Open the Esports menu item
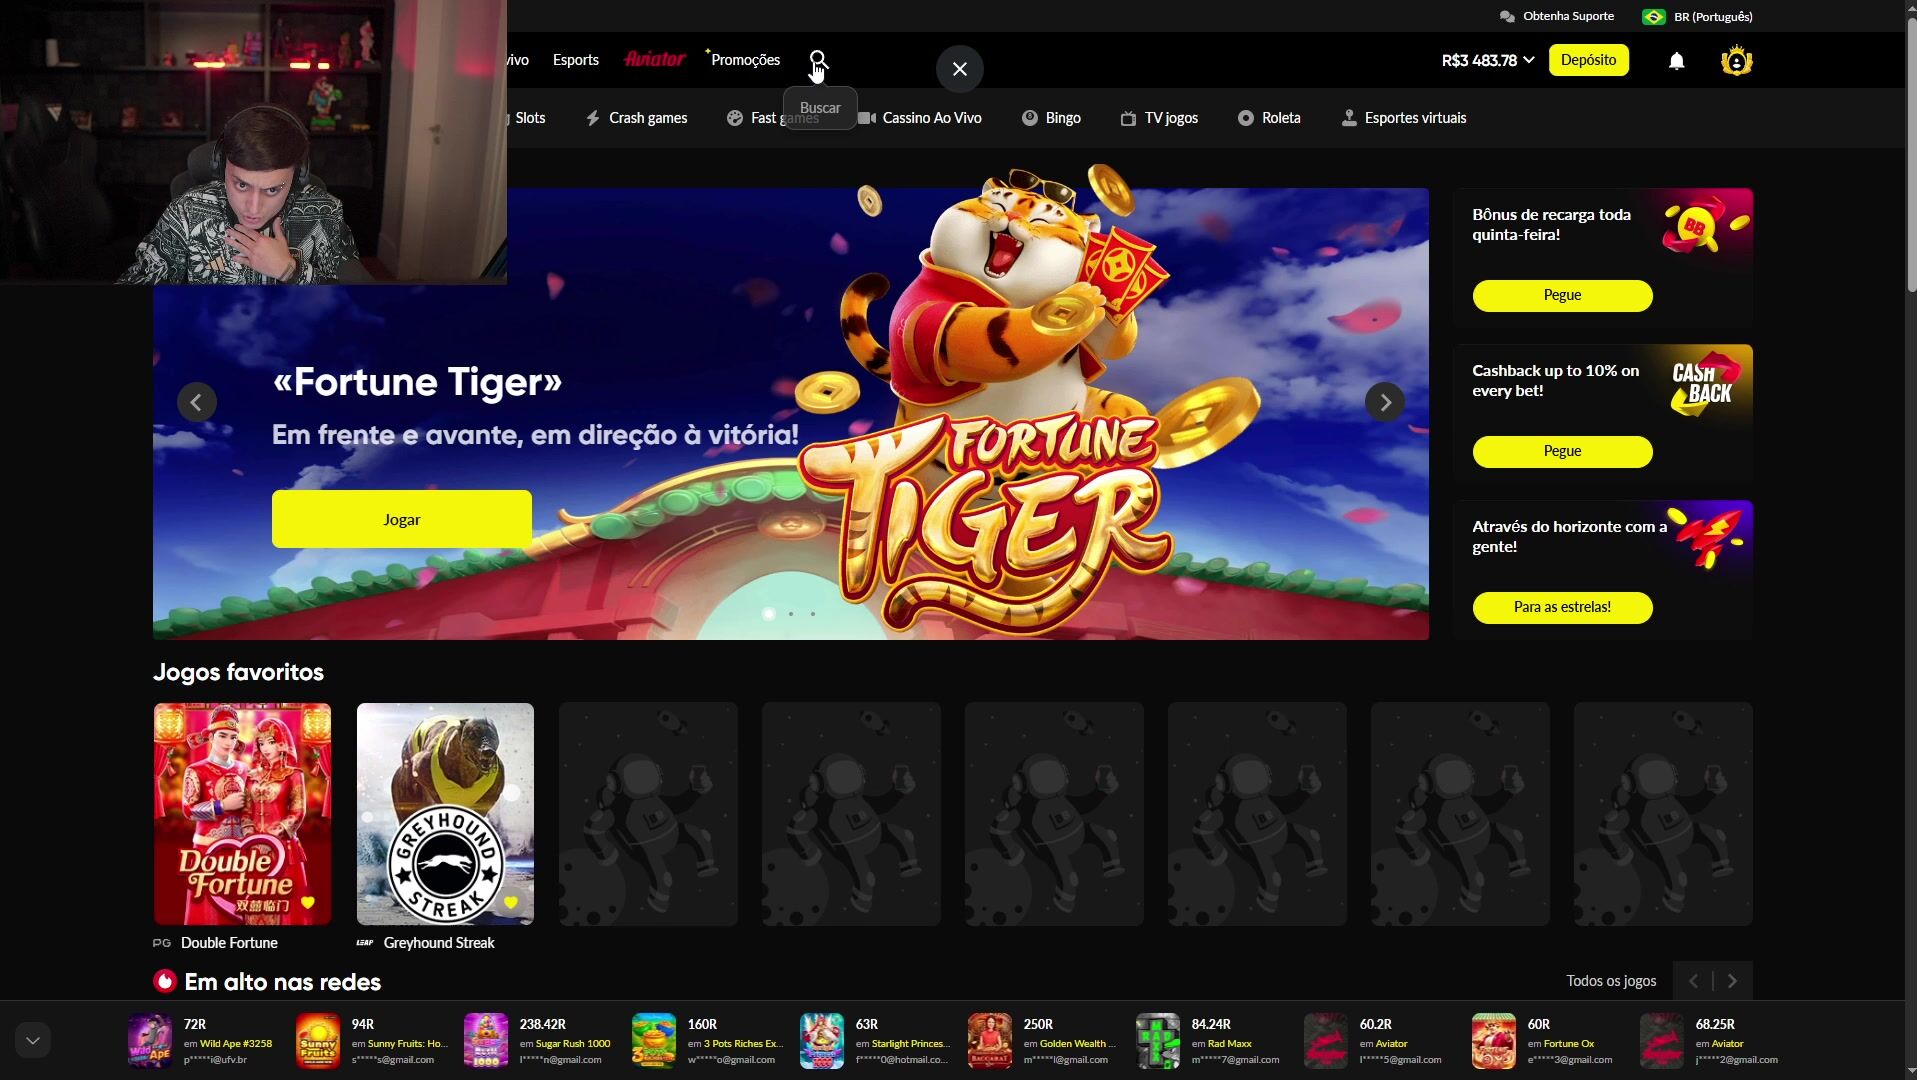Screen dimensions: 1917x1080 tap(576, 60)
